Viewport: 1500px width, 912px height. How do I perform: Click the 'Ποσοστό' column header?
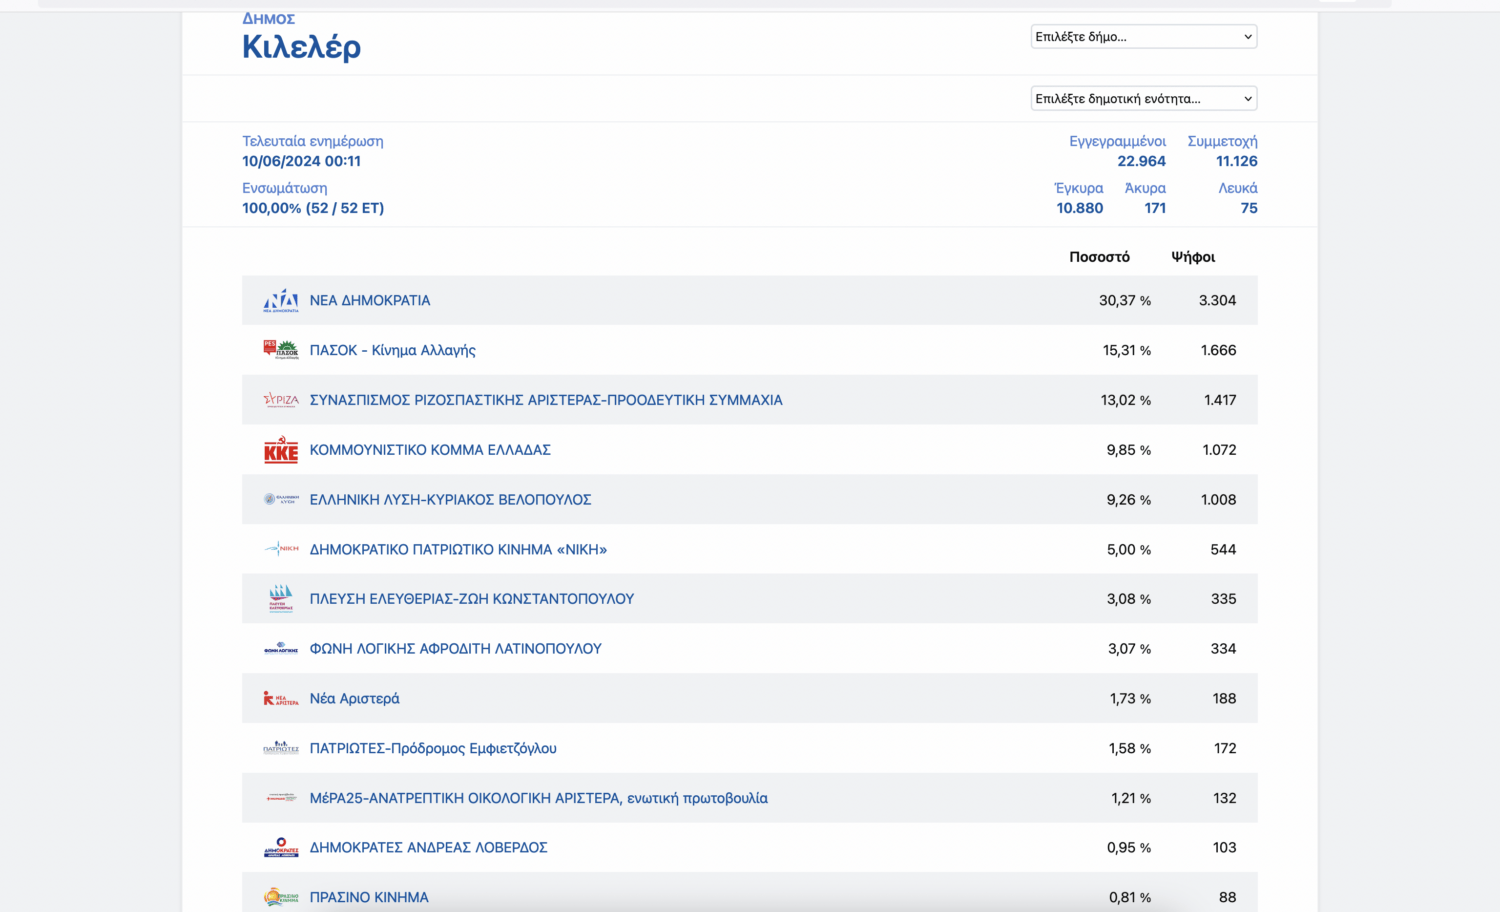[x=1099, y=257]
